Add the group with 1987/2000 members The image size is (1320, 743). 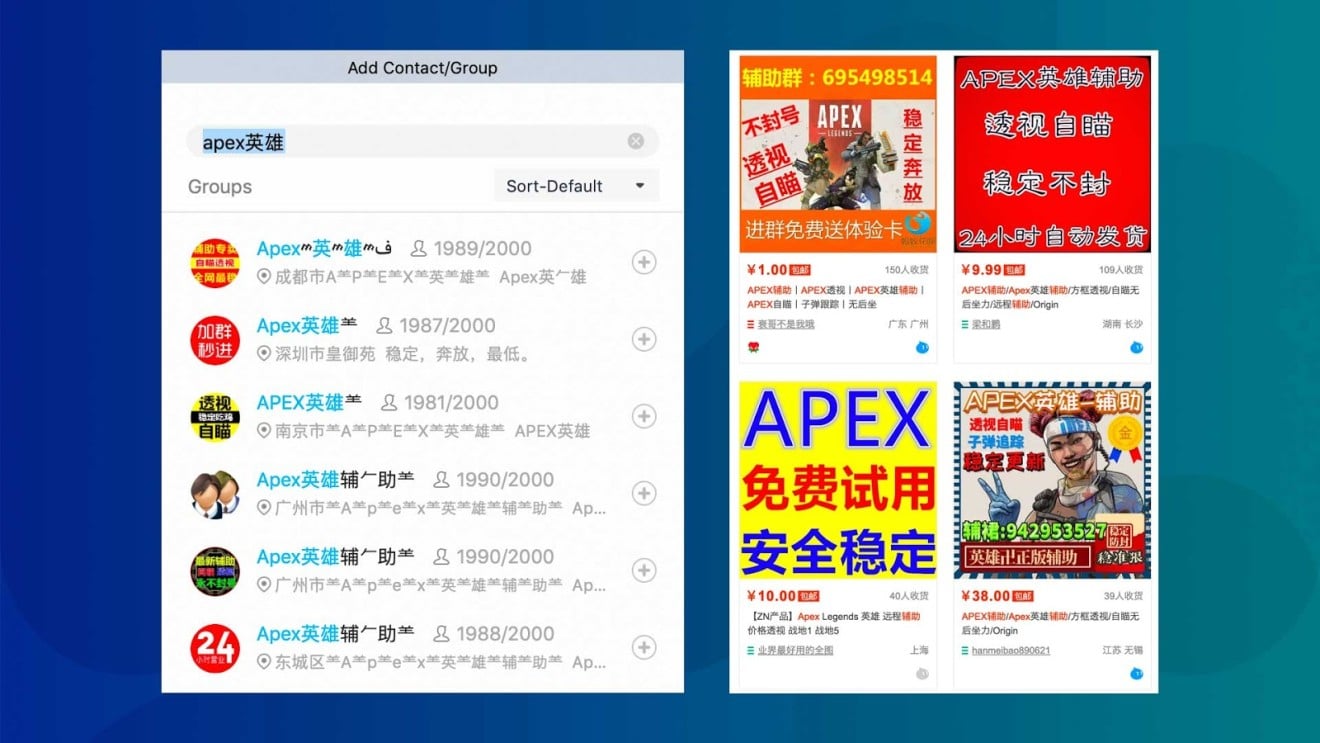[644, 339]
